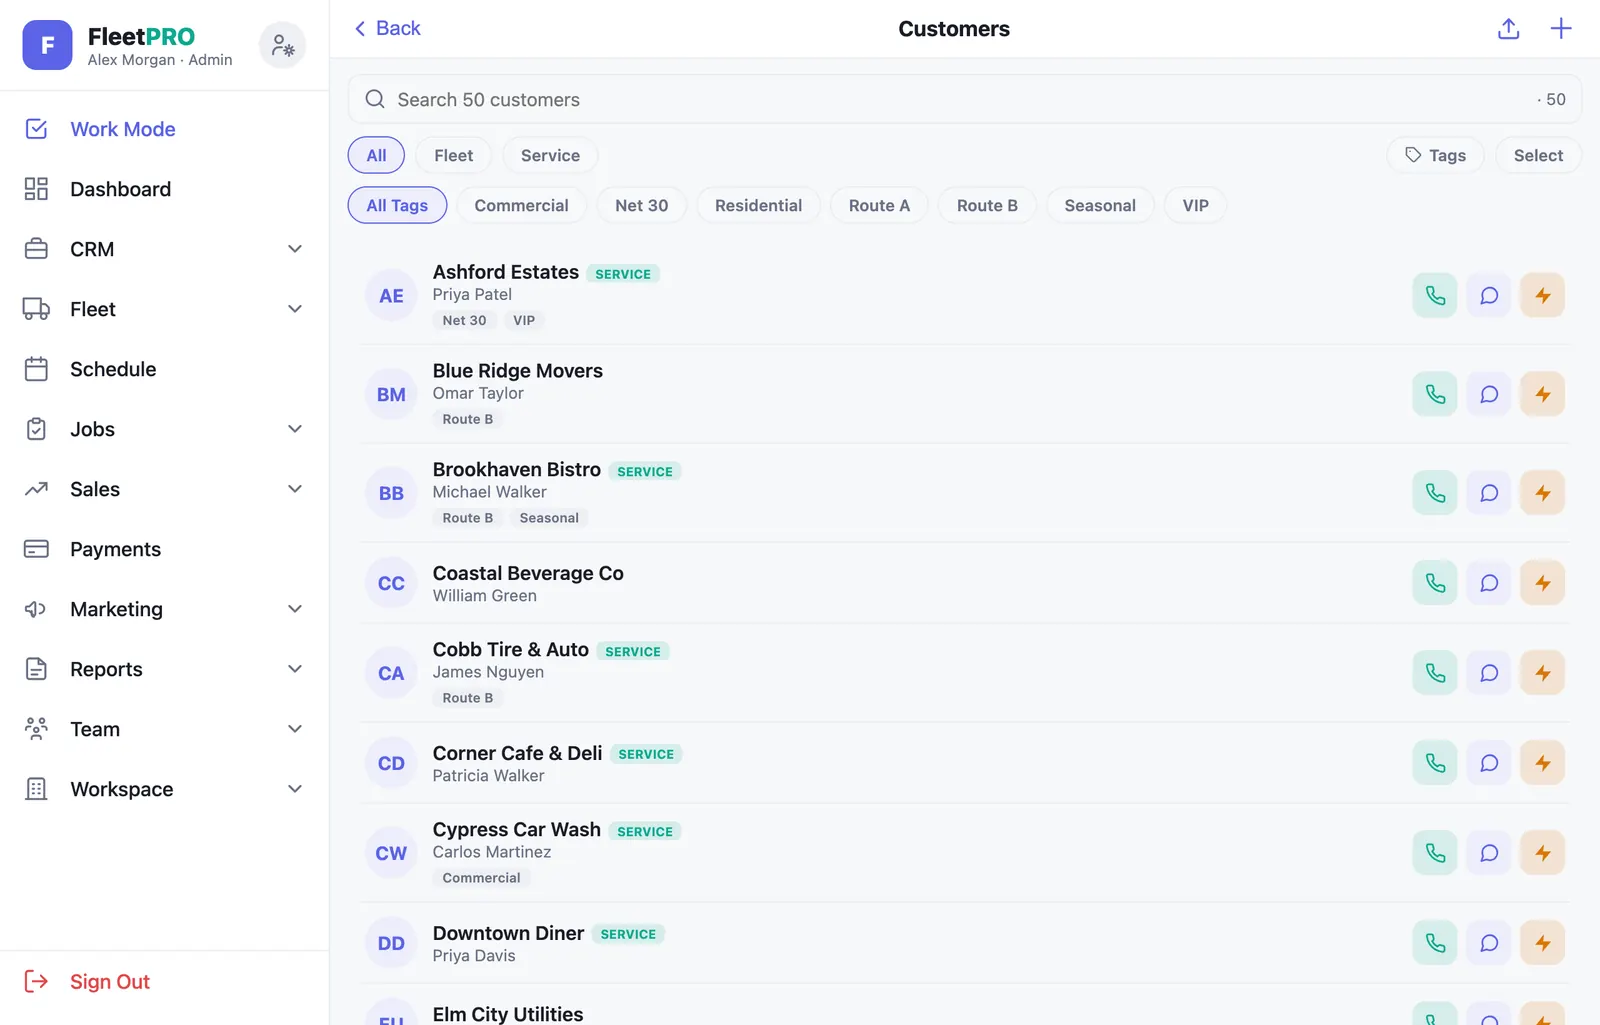Screen dimensions: 1600x1025
Task: Open quick action for Ashford Estates
Action: click(x=1542, y=295)
